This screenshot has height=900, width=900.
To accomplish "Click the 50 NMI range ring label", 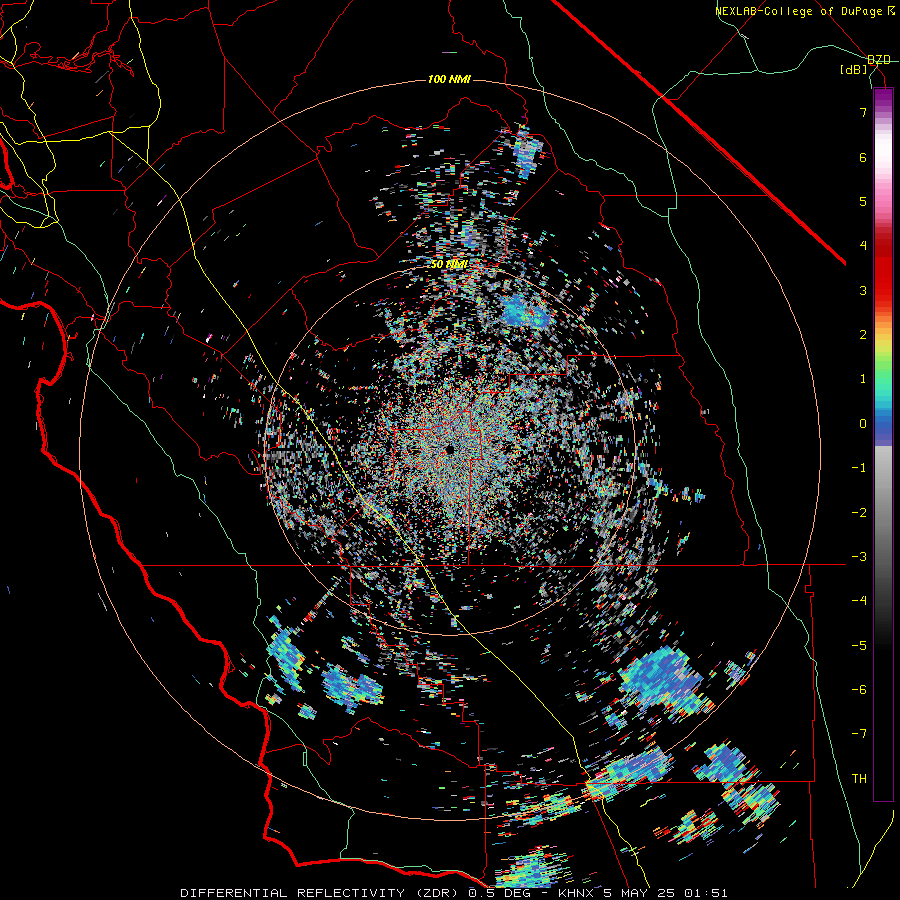I will click(x=449, y=264).
